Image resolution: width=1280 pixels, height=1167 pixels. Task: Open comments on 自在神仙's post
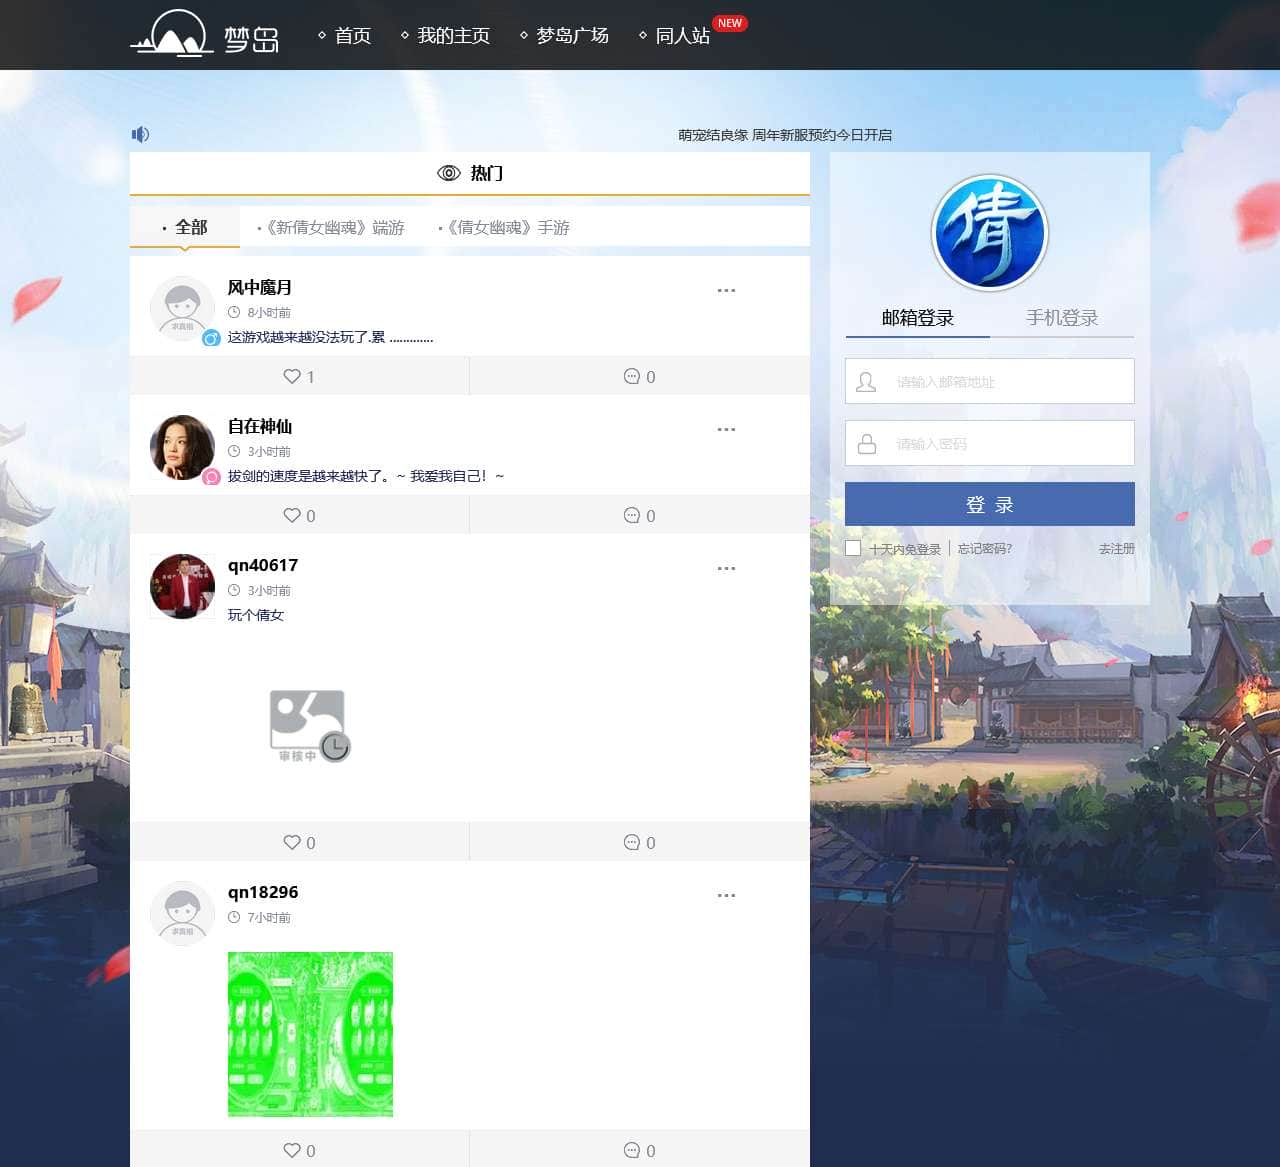(x=632, y=515)
